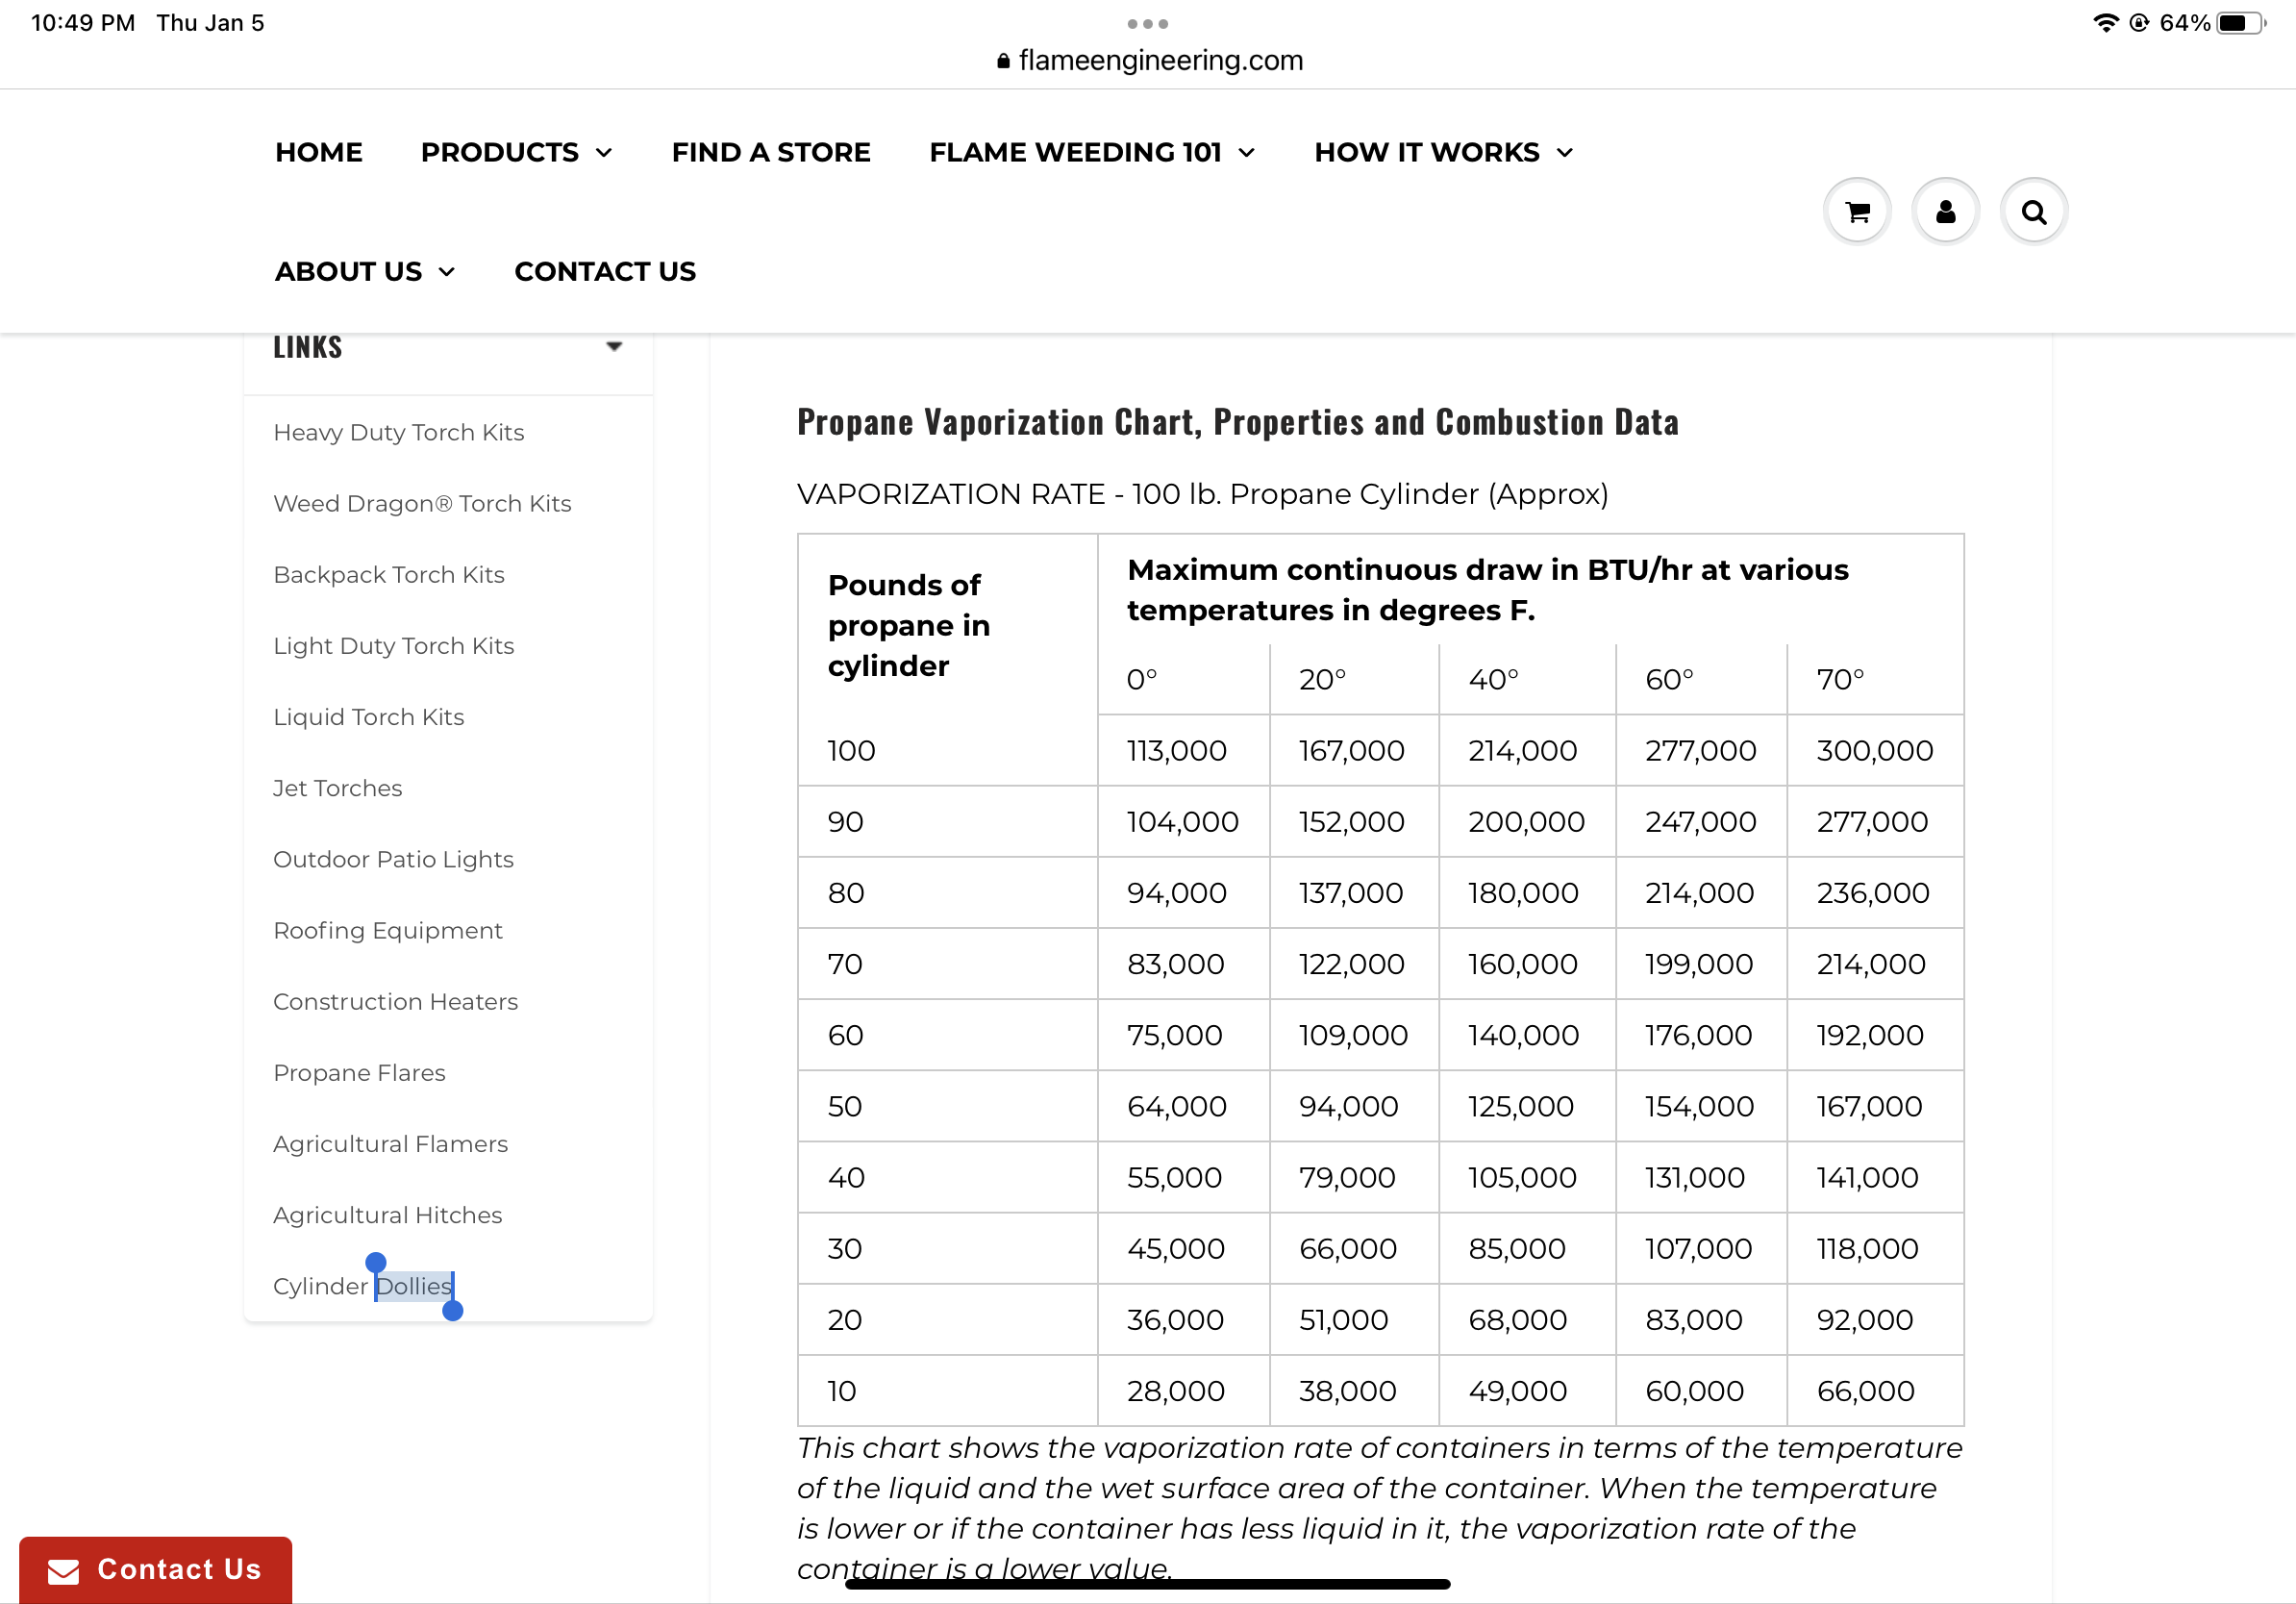Viewport: 2296px width, 1604px height.
Task: Click the user account icon
Action: point(1945,212)
